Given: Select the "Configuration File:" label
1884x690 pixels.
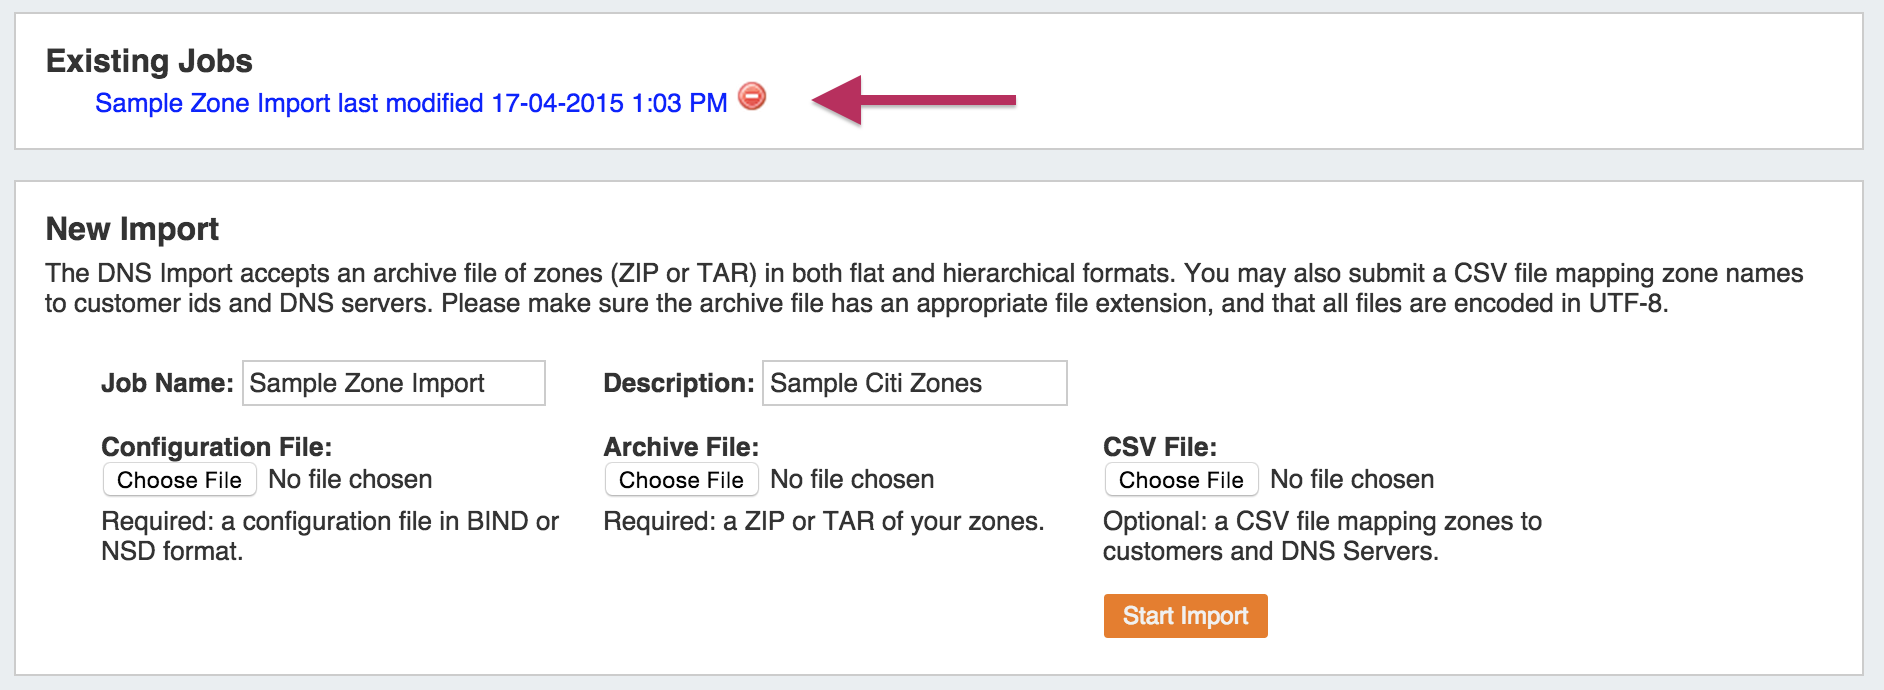Looking at the screenshot, I should 216,446.
